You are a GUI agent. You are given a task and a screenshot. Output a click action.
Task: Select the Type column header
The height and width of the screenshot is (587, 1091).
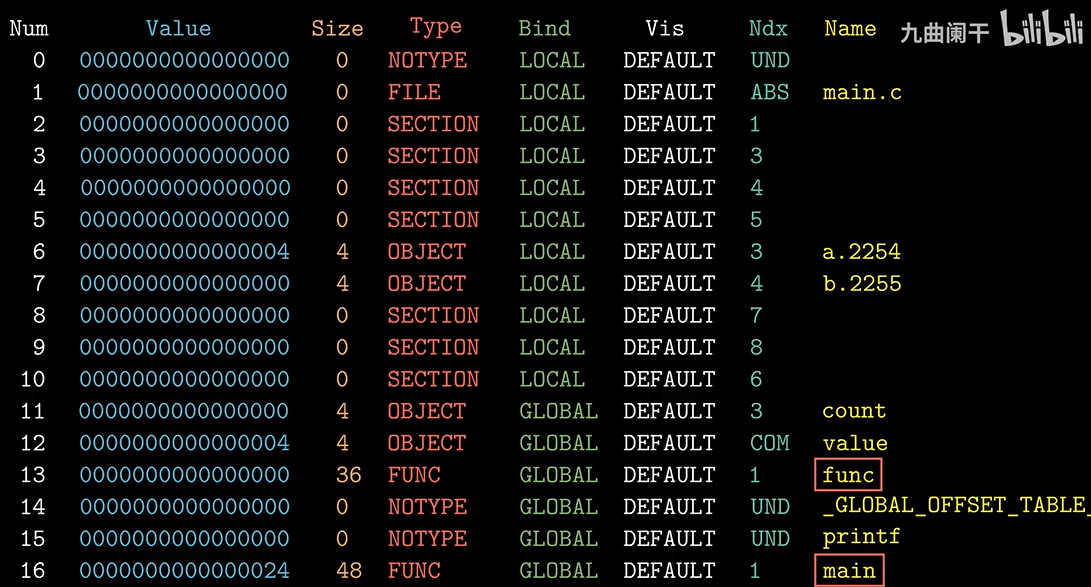pyautogui.click(x=435, y=27)
